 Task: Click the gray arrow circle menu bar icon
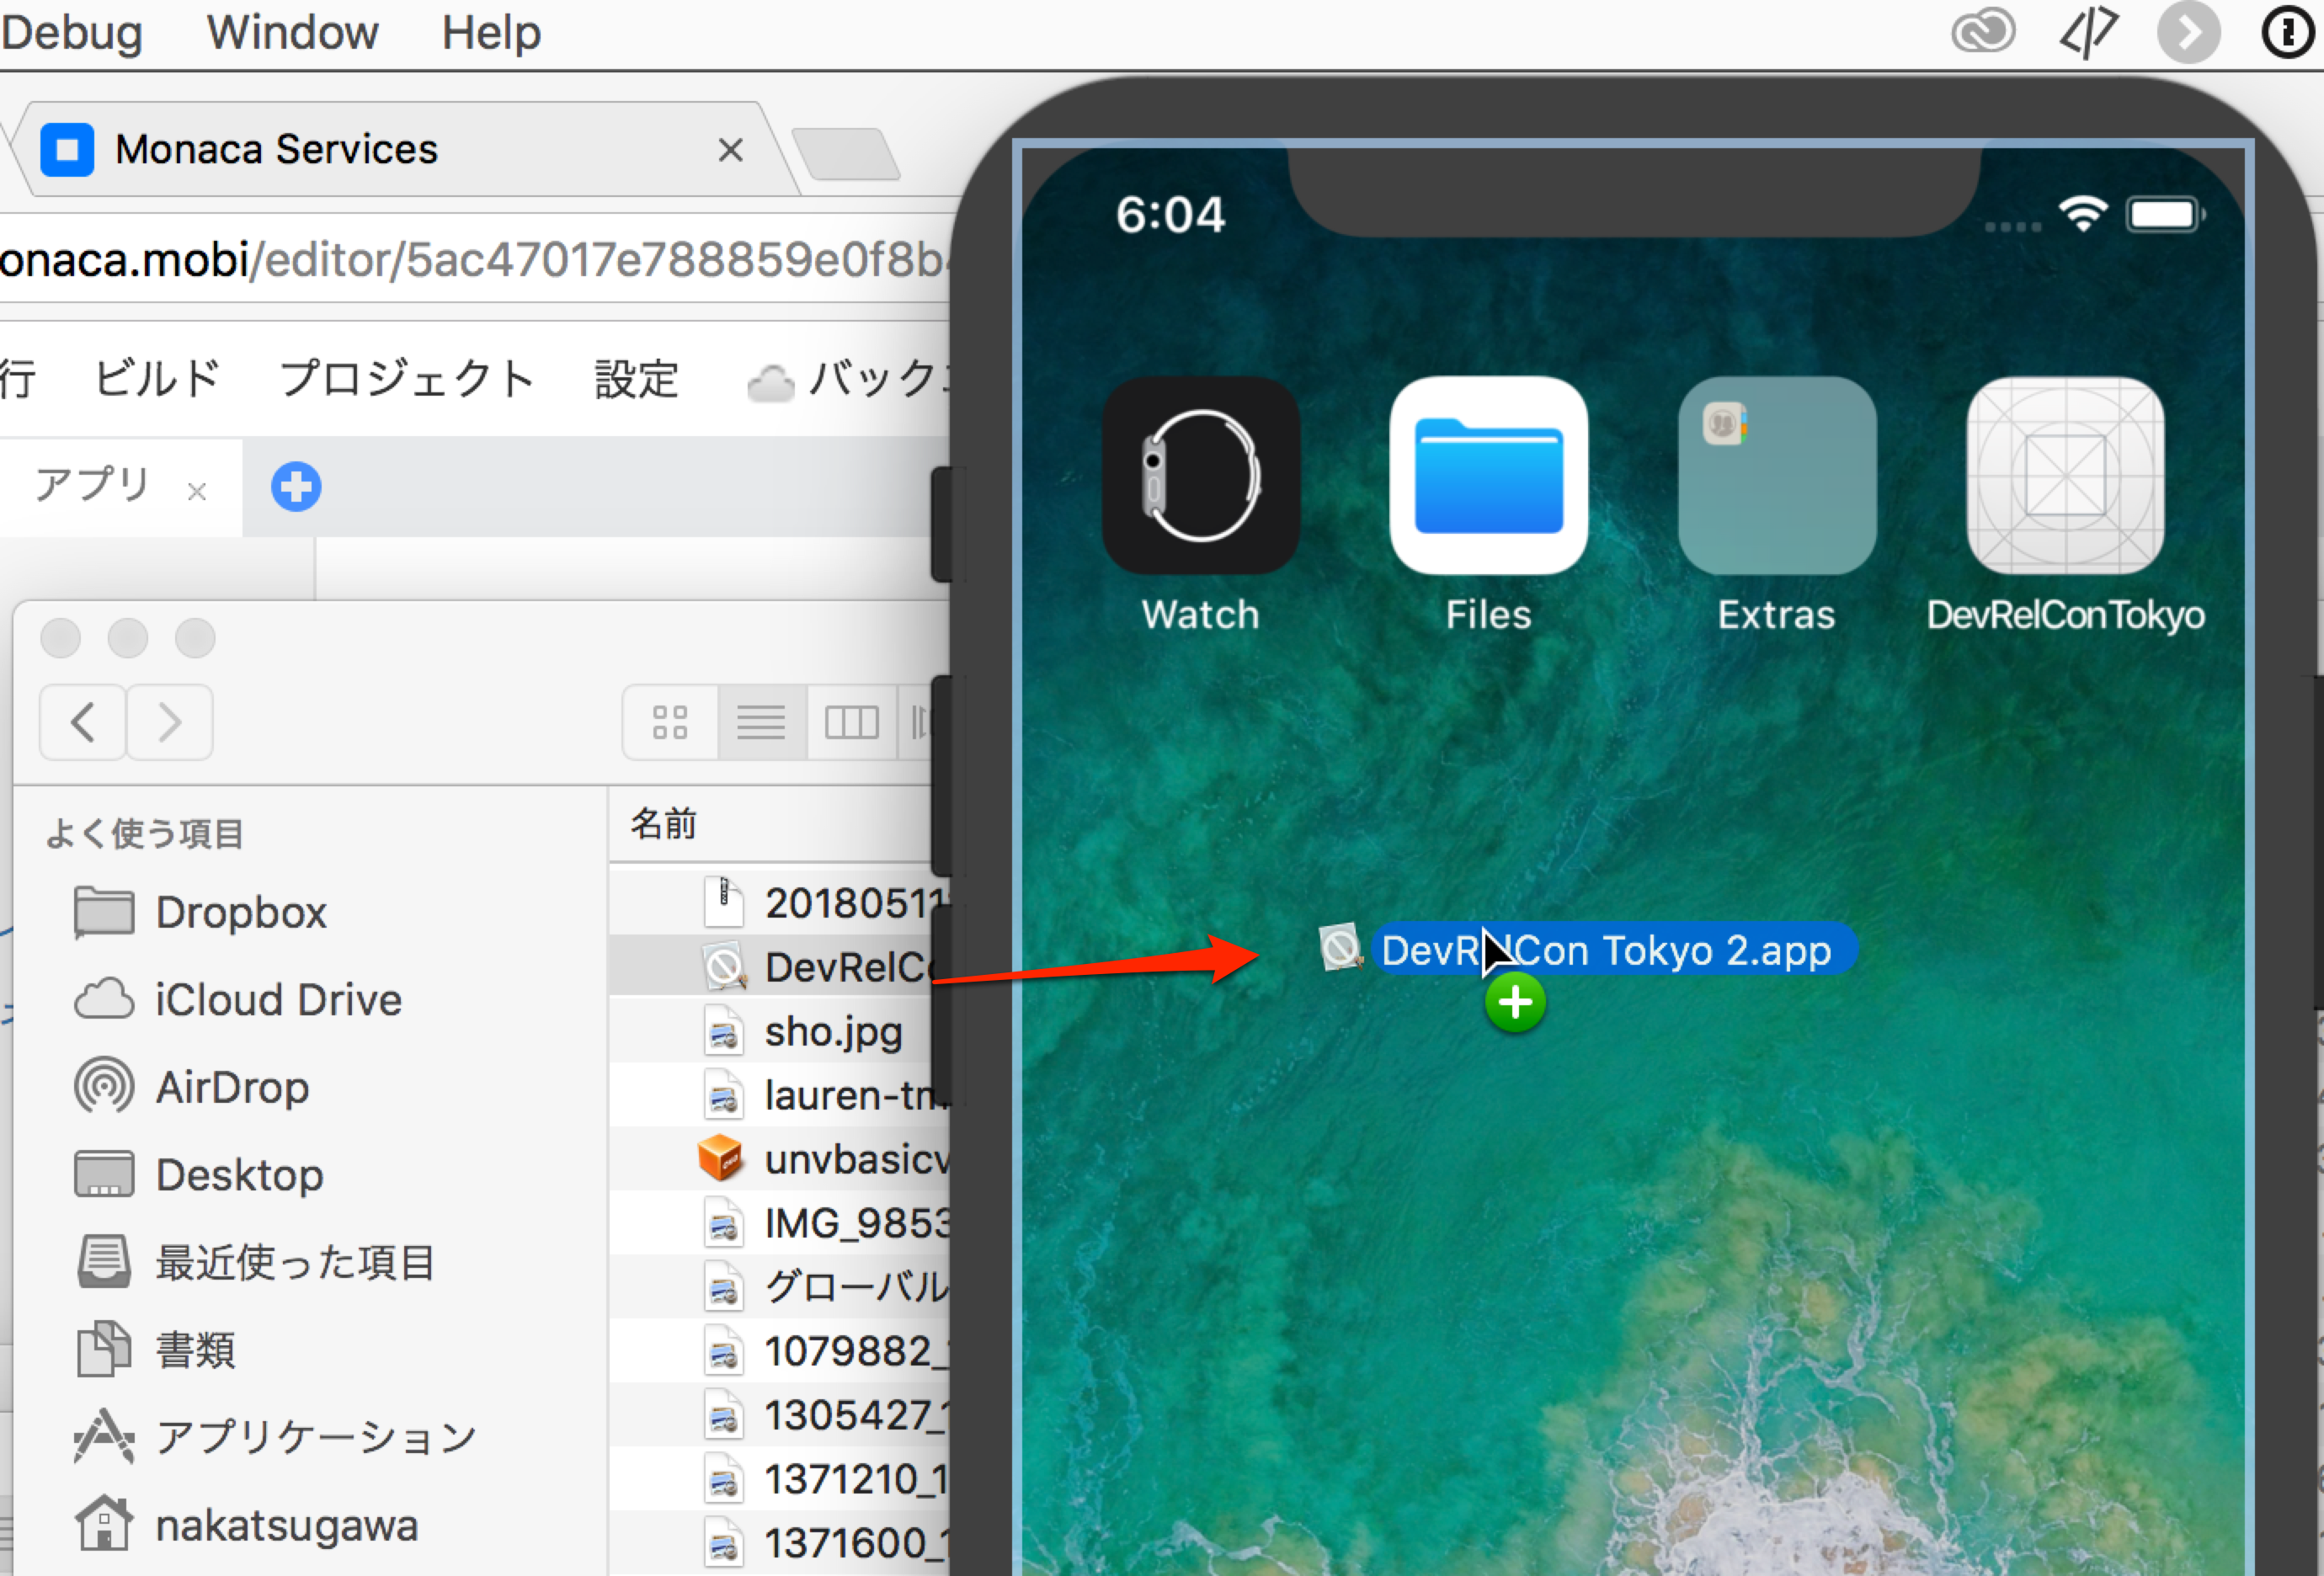click(2188, 32)
